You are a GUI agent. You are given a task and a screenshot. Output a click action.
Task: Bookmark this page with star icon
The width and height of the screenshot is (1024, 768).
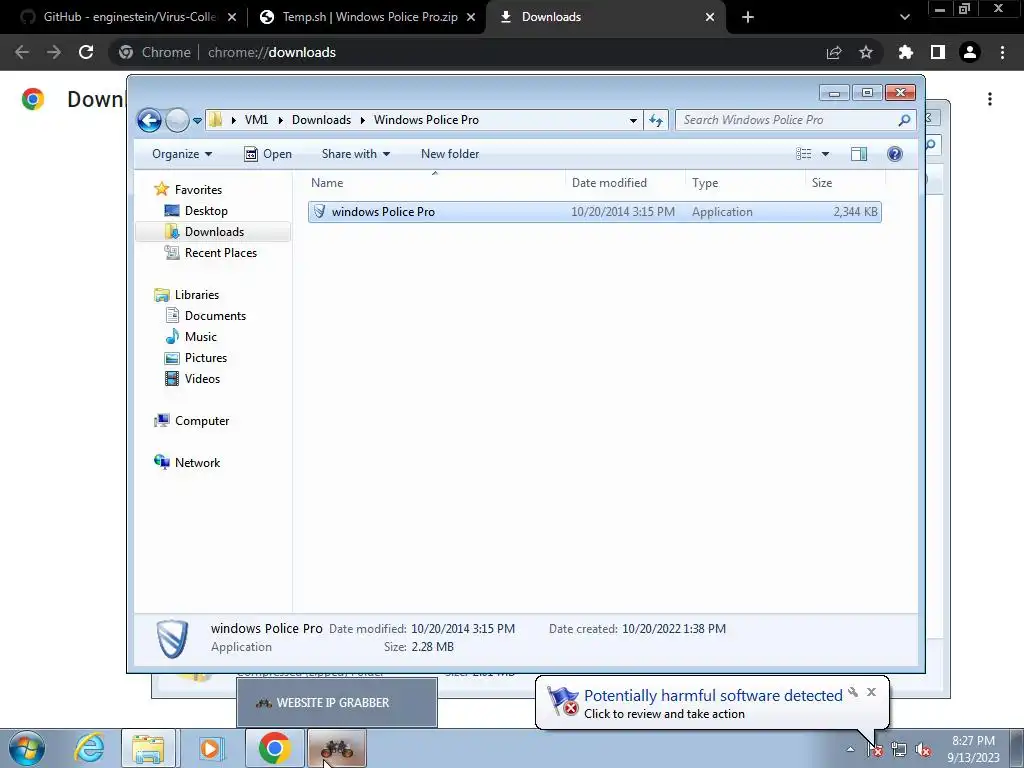[x=866, y=52]
